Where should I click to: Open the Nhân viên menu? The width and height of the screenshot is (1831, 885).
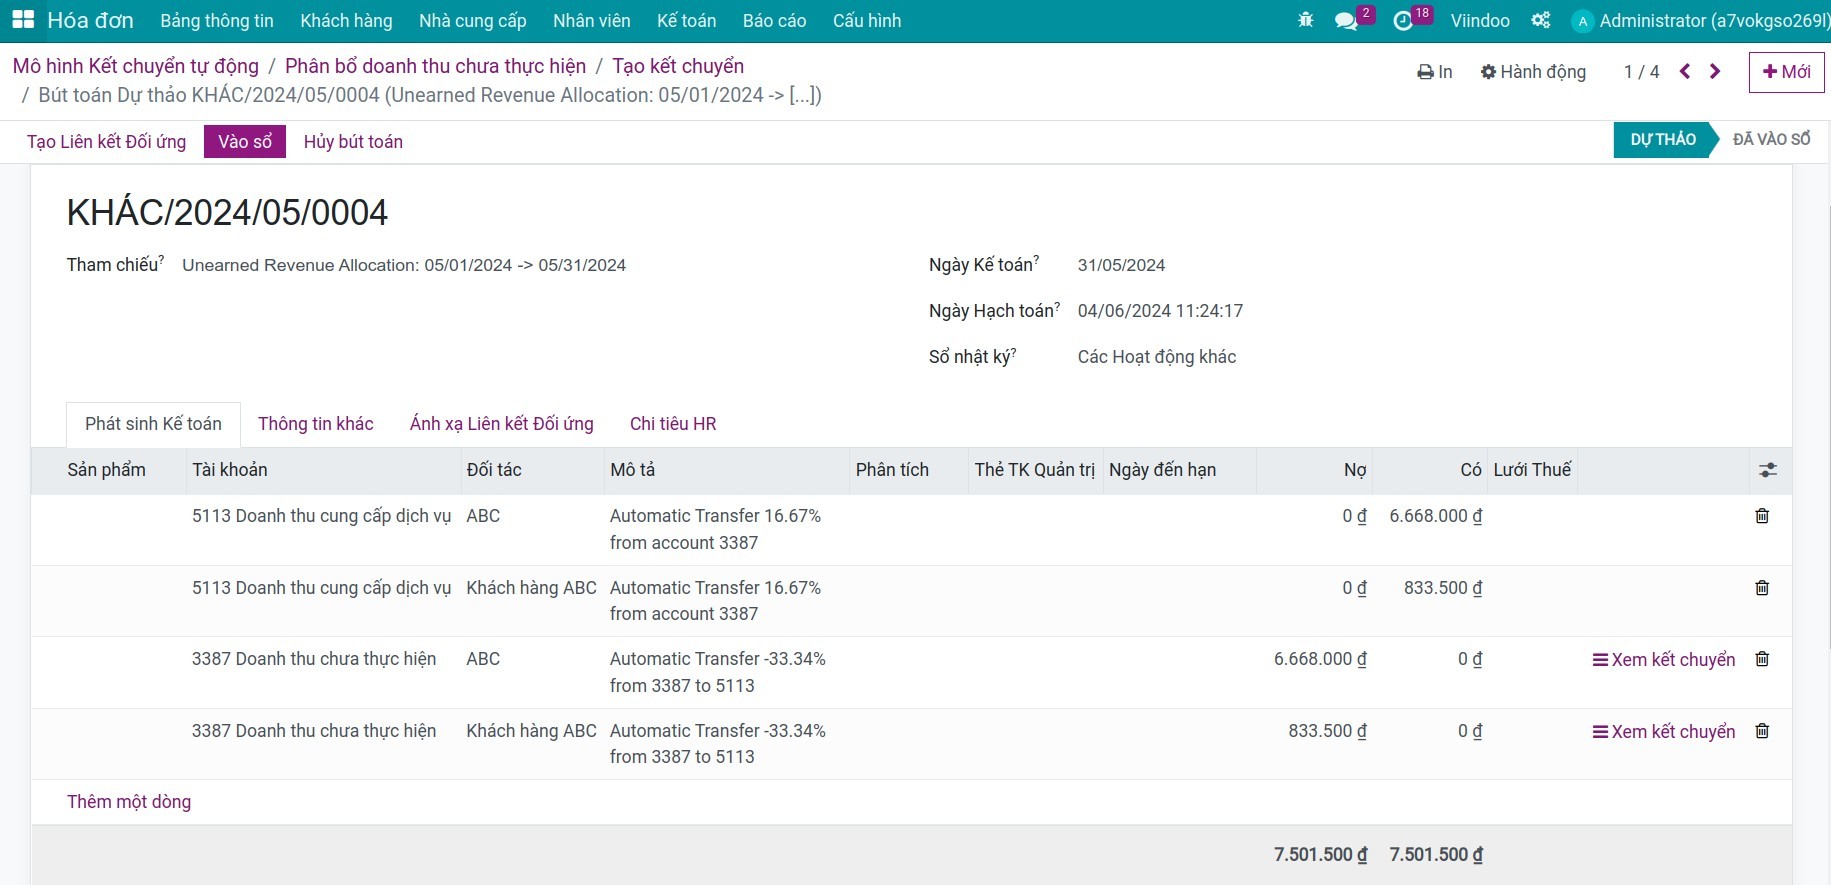(x=591, y=20)
